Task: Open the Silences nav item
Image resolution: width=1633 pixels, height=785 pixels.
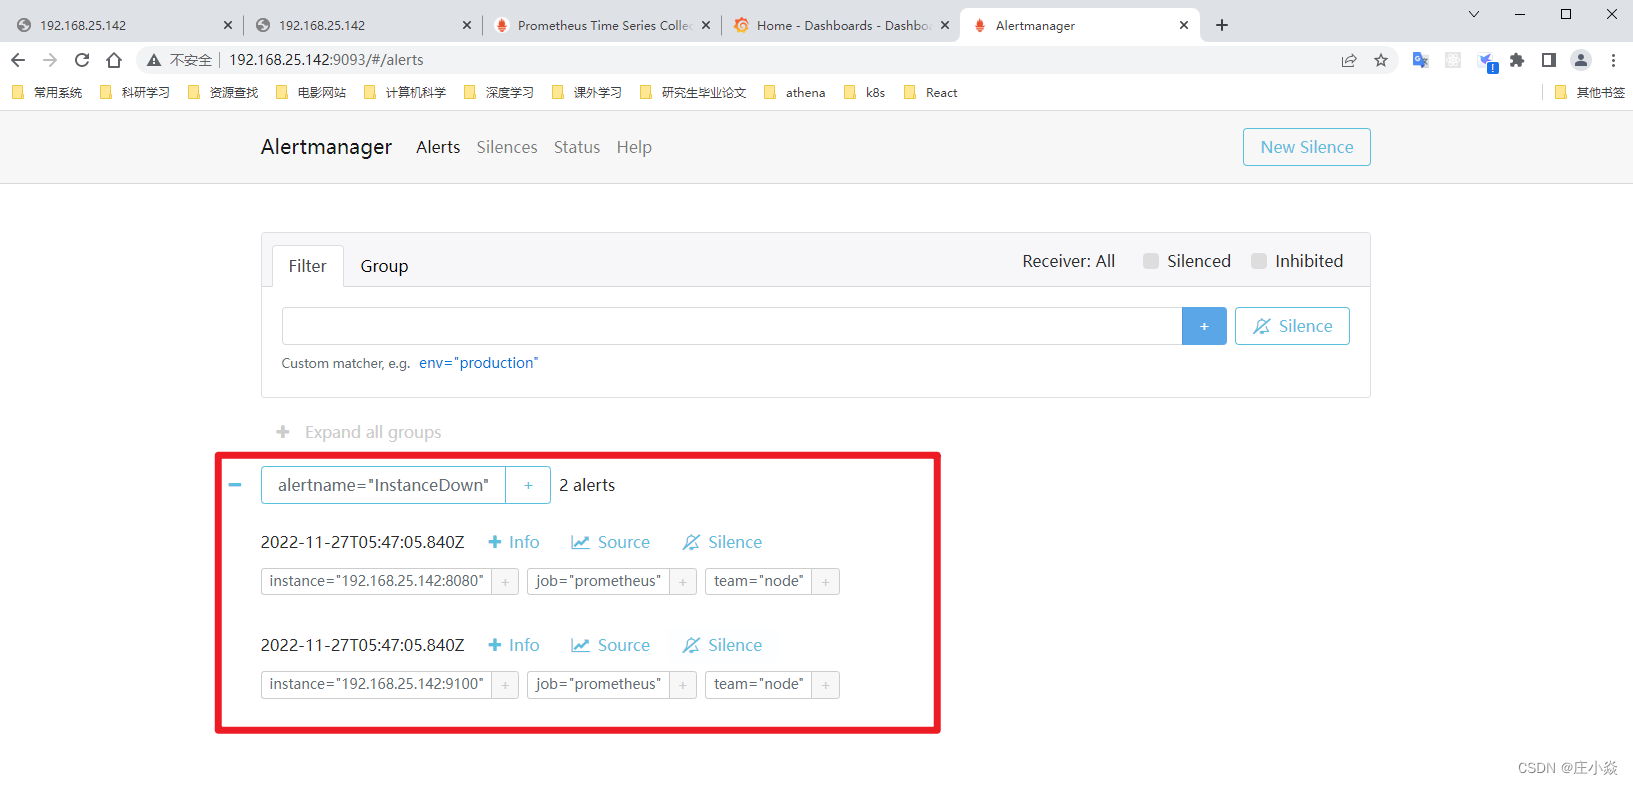Action: tap(507, 147)
